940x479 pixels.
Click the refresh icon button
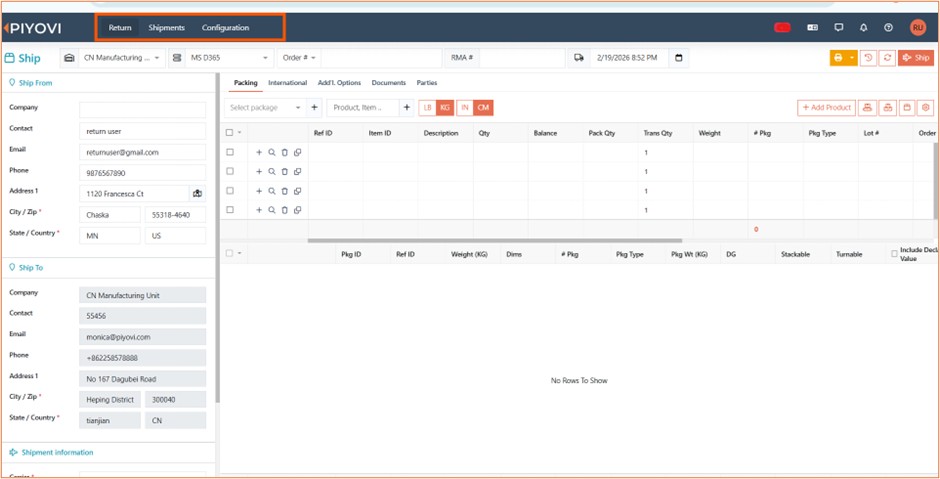[x=887, y=58]
